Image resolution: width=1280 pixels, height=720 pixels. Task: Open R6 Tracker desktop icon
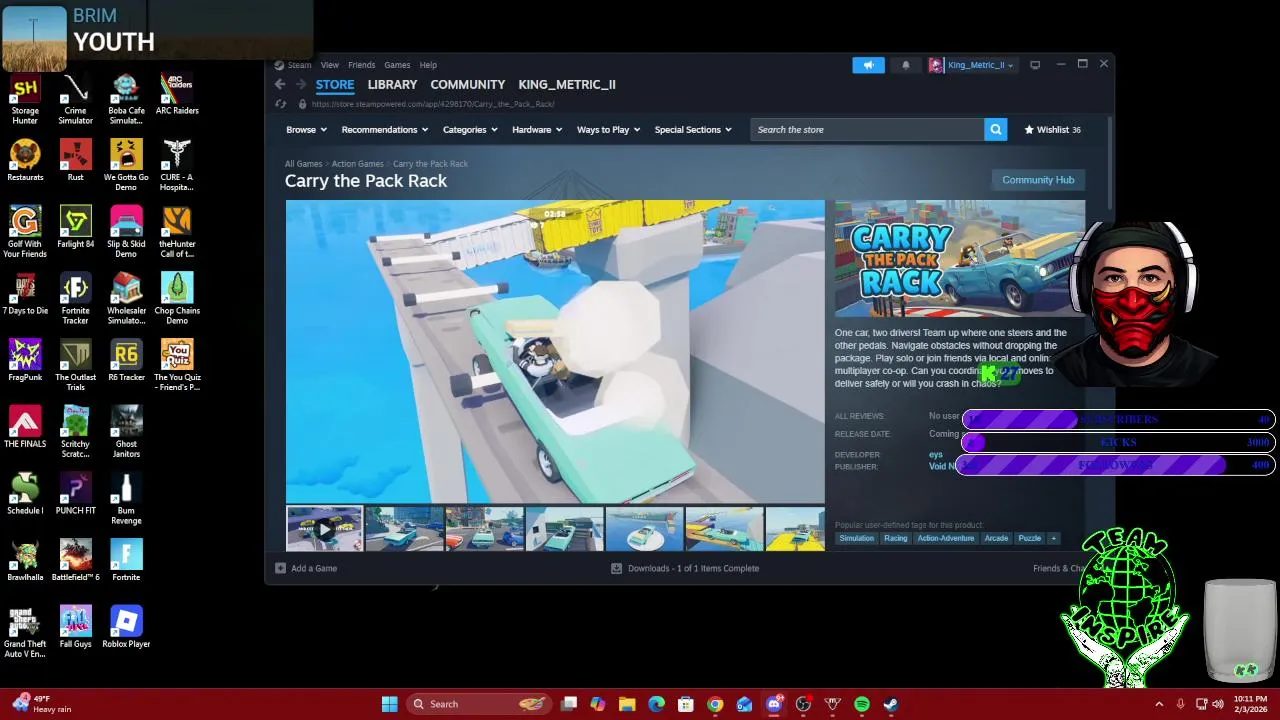point(126,360)
